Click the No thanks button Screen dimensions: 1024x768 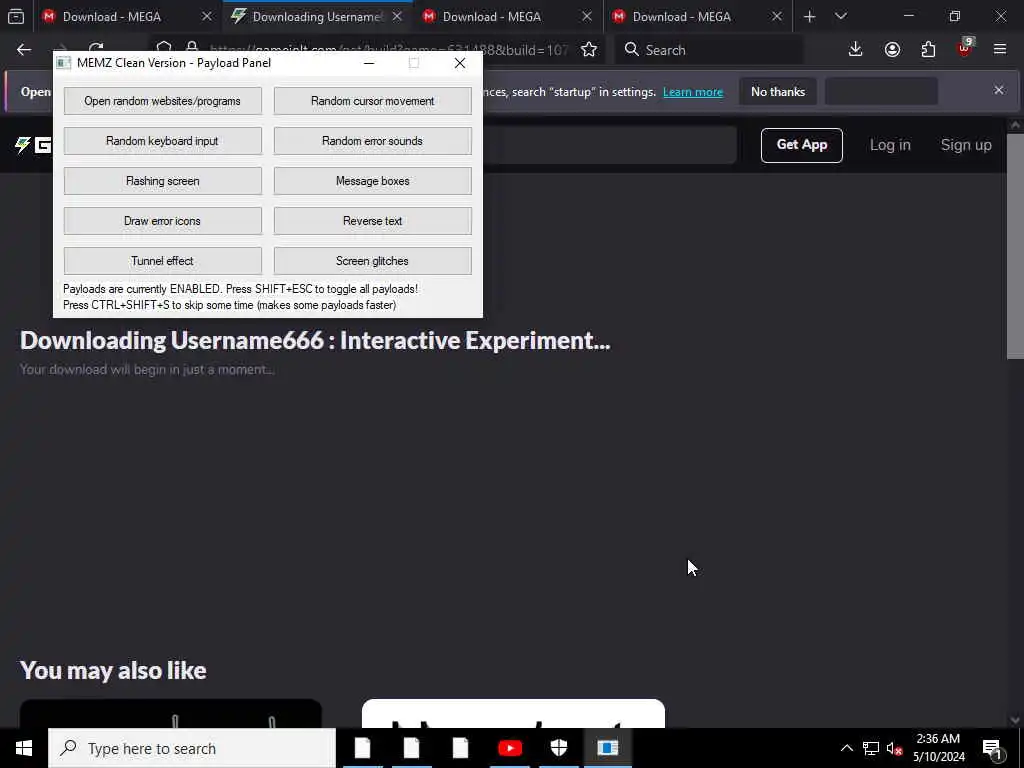click(x=778, y=92)
